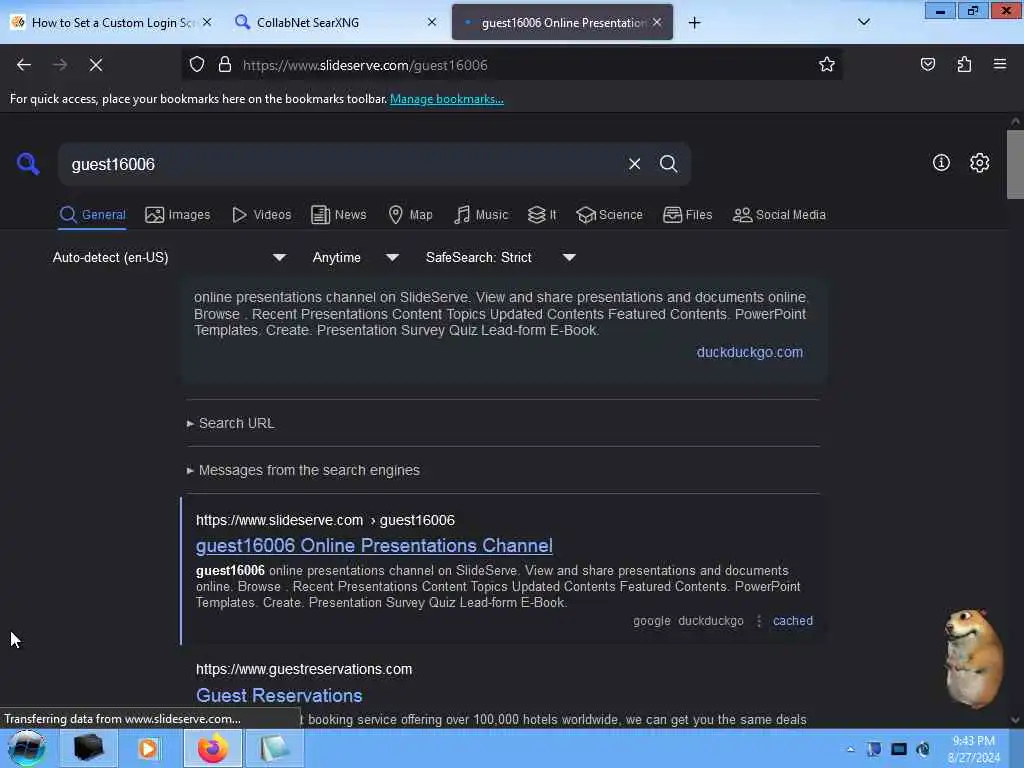1024x768 pixels.
Task: Click the monitor-shaped tray icon
Action: tap(899, 749)
